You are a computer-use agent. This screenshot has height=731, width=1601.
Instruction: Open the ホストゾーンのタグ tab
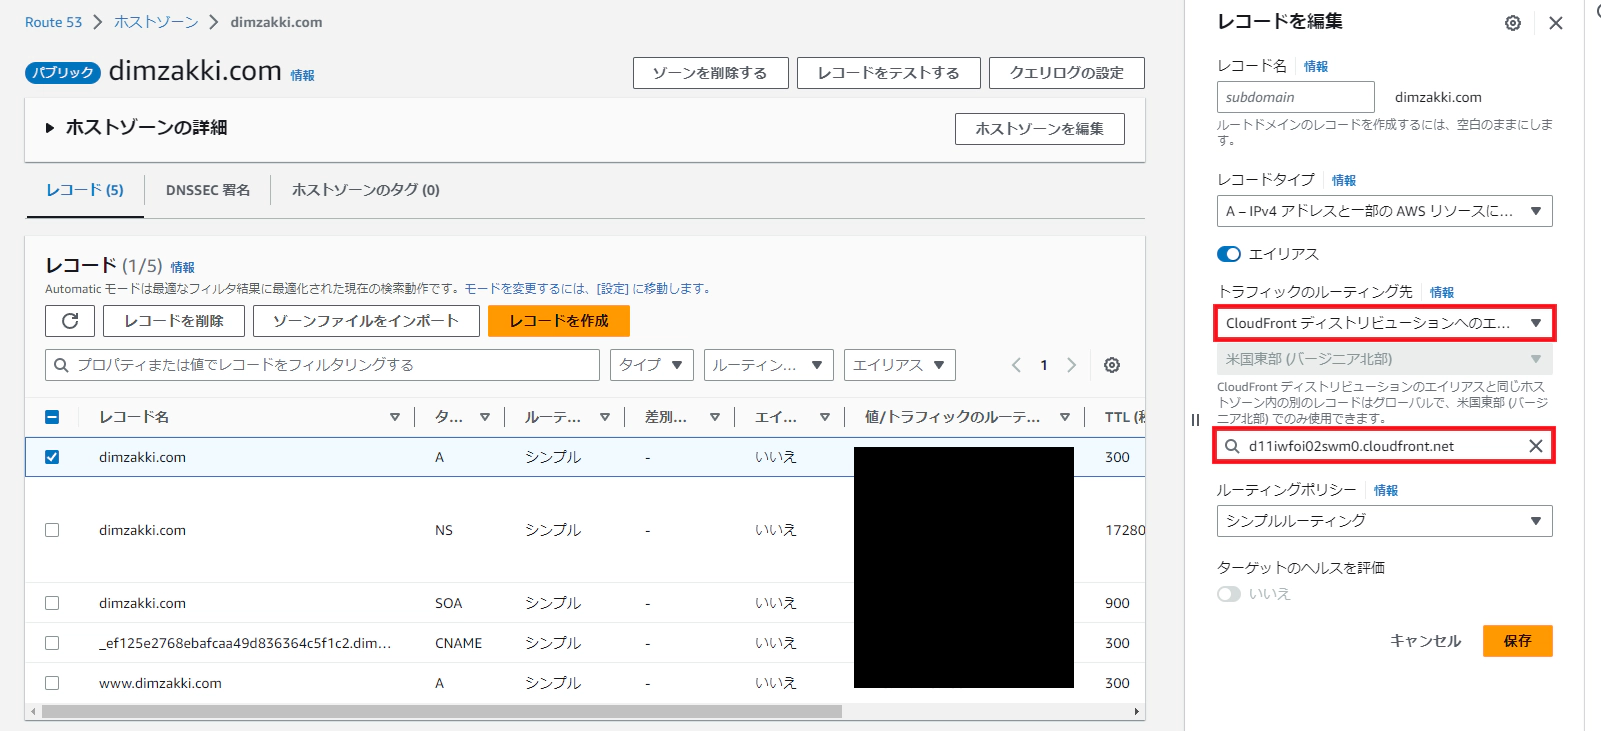[365, 190]
